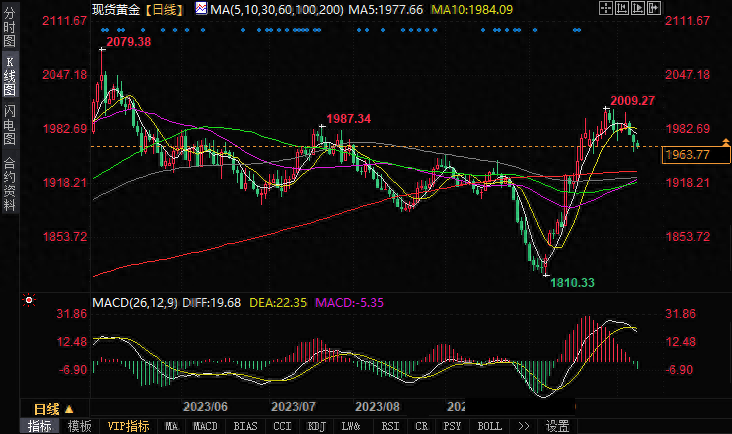Select the MACD indicator in bottom bar
Image resolution: width=732 pixels, height=434 pixels.
click(x=205, y=426)
